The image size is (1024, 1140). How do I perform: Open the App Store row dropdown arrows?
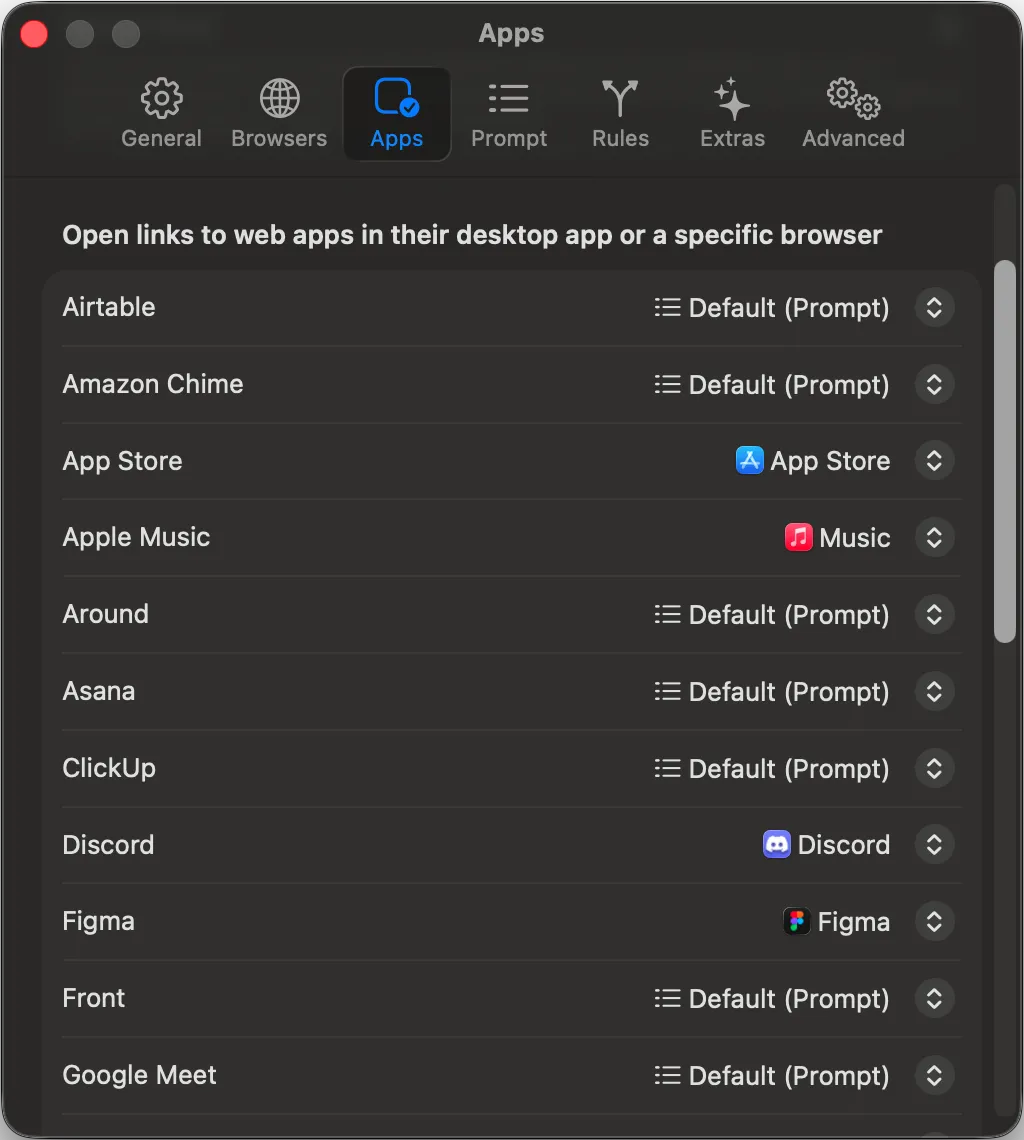click(x=935, y=460)
